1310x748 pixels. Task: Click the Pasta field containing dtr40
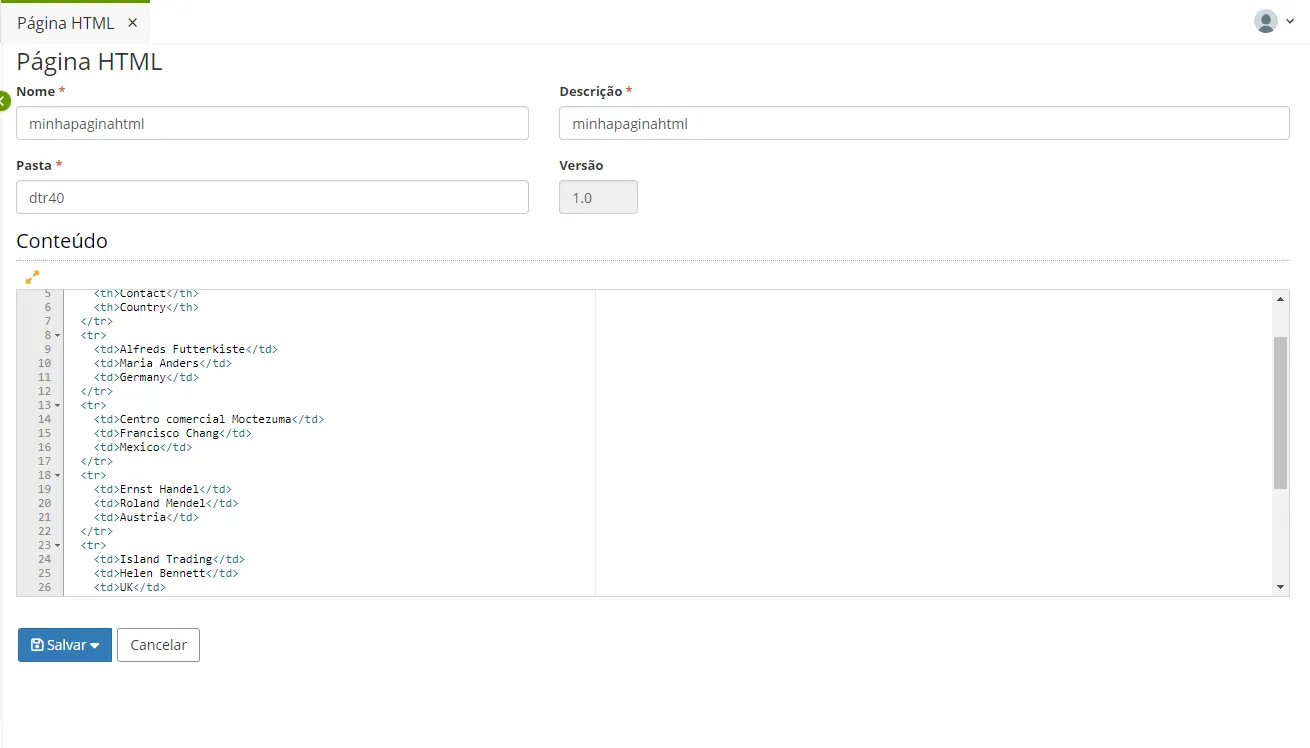tap(272, 197)
